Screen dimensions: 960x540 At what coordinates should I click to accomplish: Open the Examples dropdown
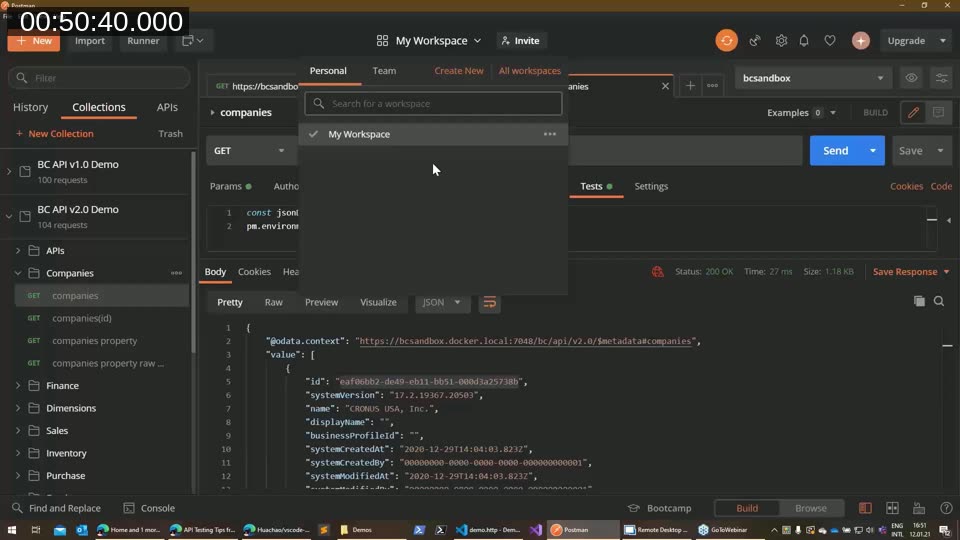tap(801, 113)
